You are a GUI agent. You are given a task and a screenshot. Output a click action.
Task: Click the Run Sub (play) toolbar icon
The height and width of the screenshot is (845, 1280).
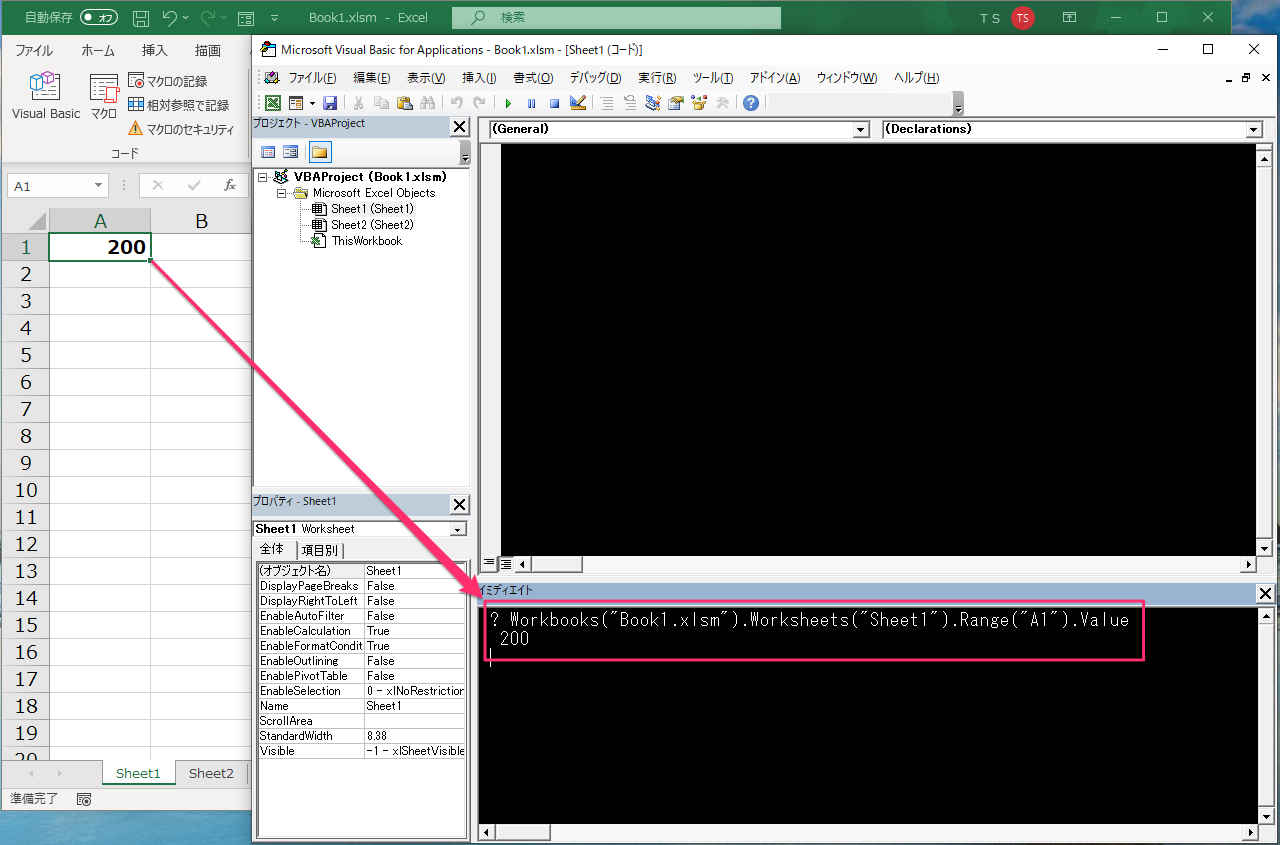[508, 103]
